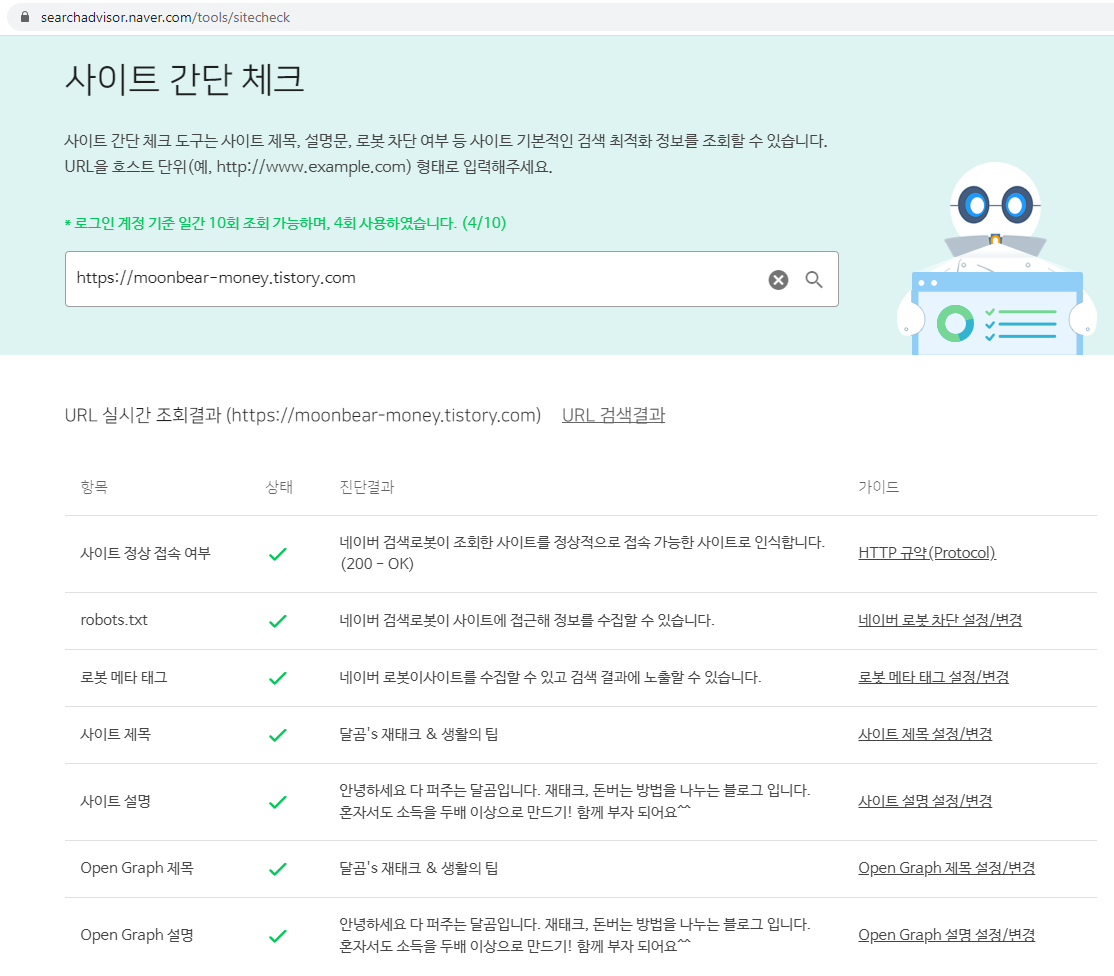The height and width of the screenshot is (976, 1114).
Task: Click the checkmark in 로봇 메타 태그 row
Action: click(278, 678)
